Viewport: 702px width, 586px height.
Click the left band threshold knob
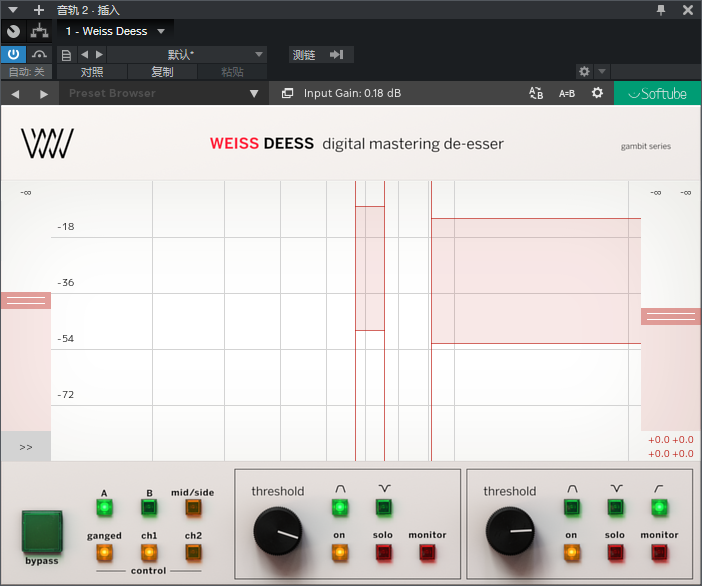(x=278, y=531)
